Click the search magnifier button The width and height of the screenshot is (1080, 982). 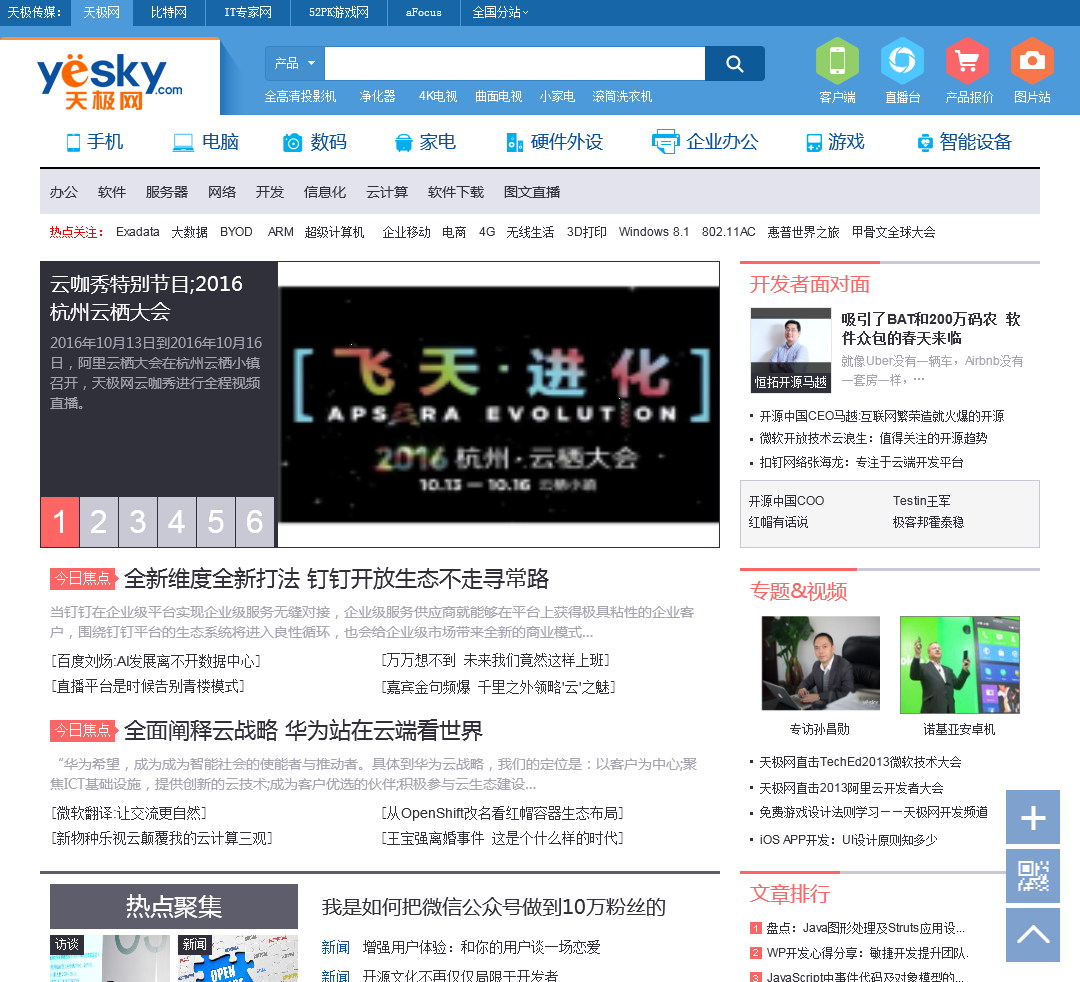point(734,64)
